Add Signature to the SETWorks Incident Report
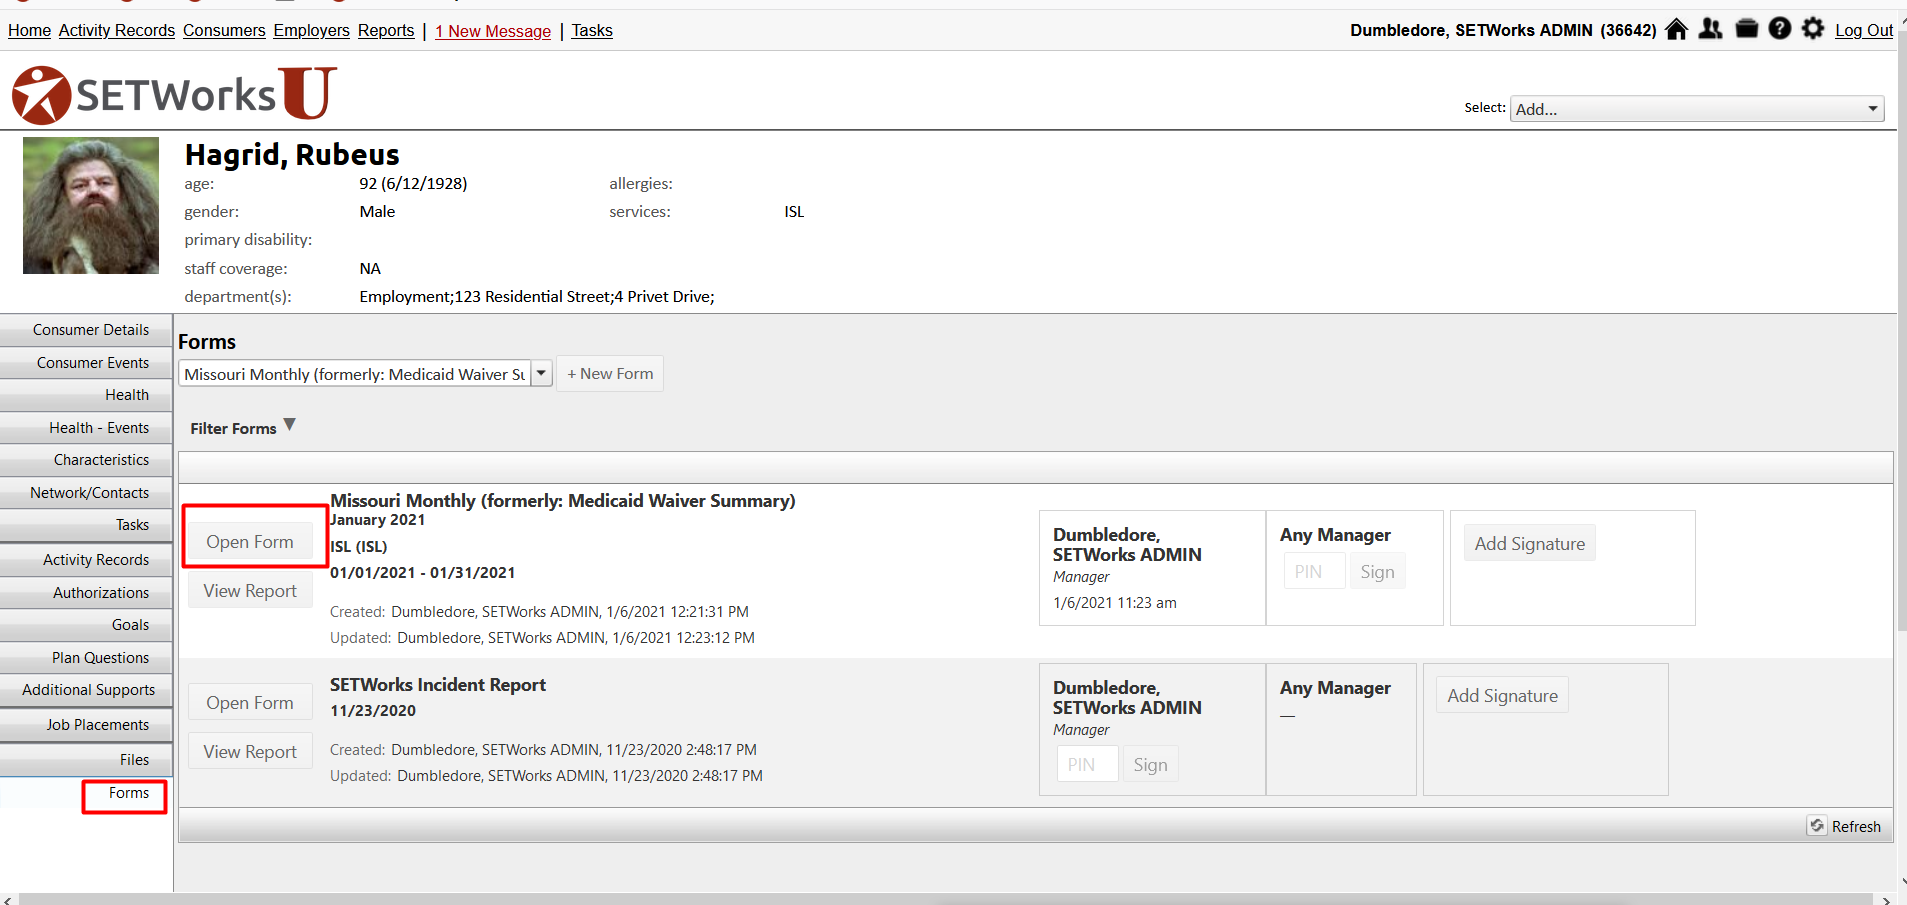Viewport: 1907px width, 905px height. point(1503,696)
